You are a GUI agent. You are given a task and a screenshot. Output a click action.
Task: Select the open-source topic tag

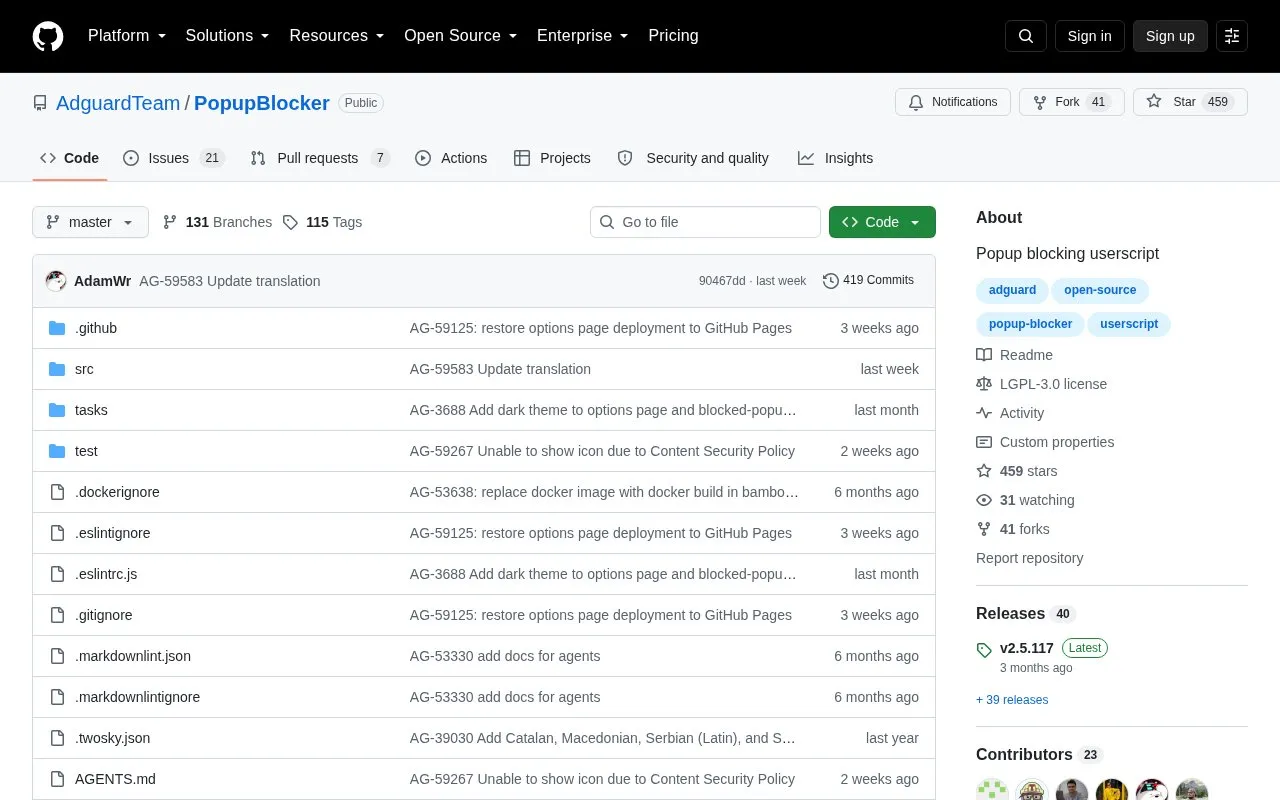point(1100,290)
